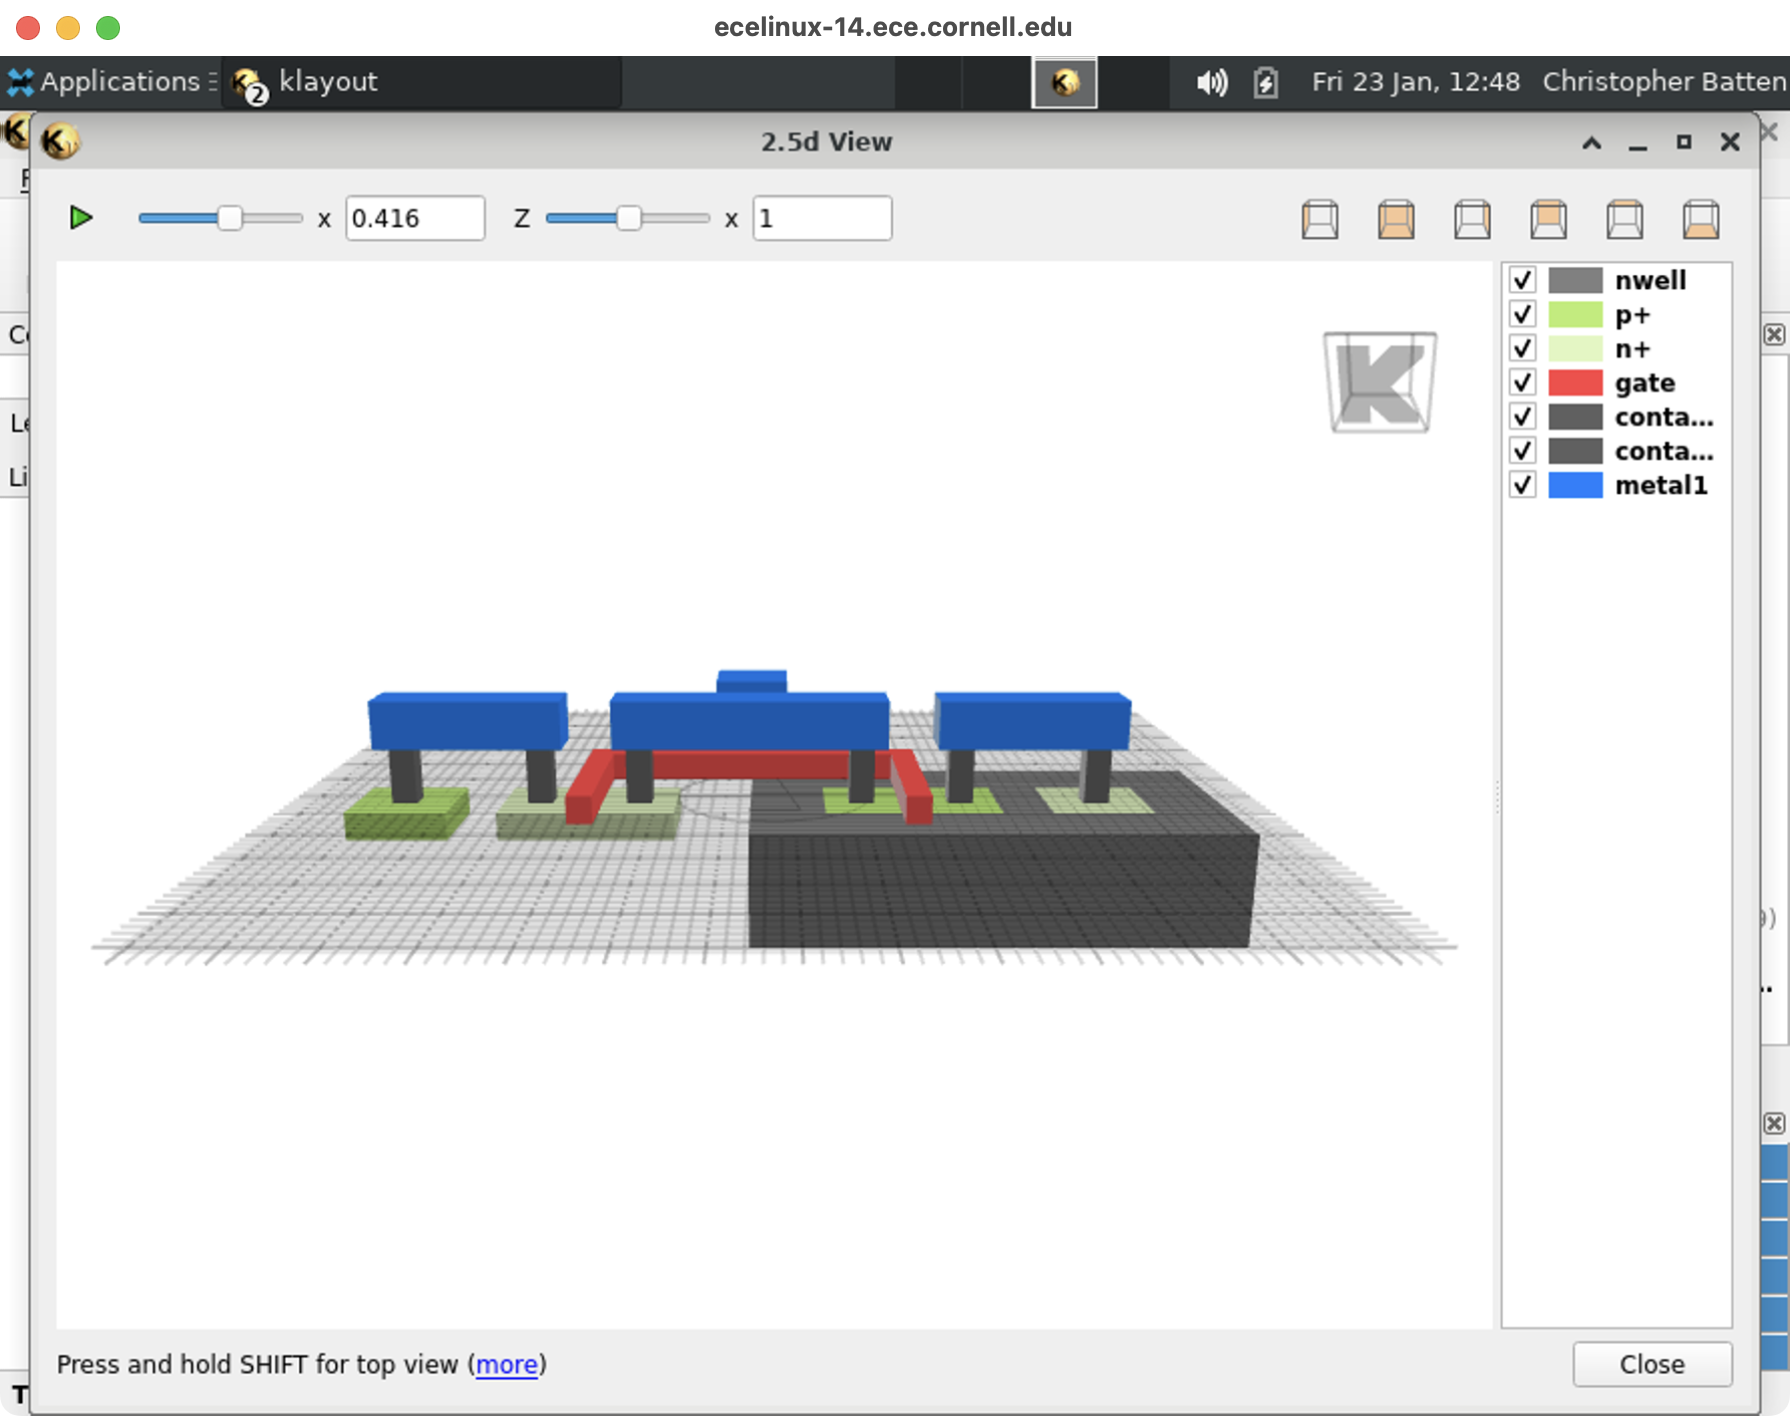1790x1416 pixels.
Task: Switch to the front-face cube view
Action: point(1396,219)
